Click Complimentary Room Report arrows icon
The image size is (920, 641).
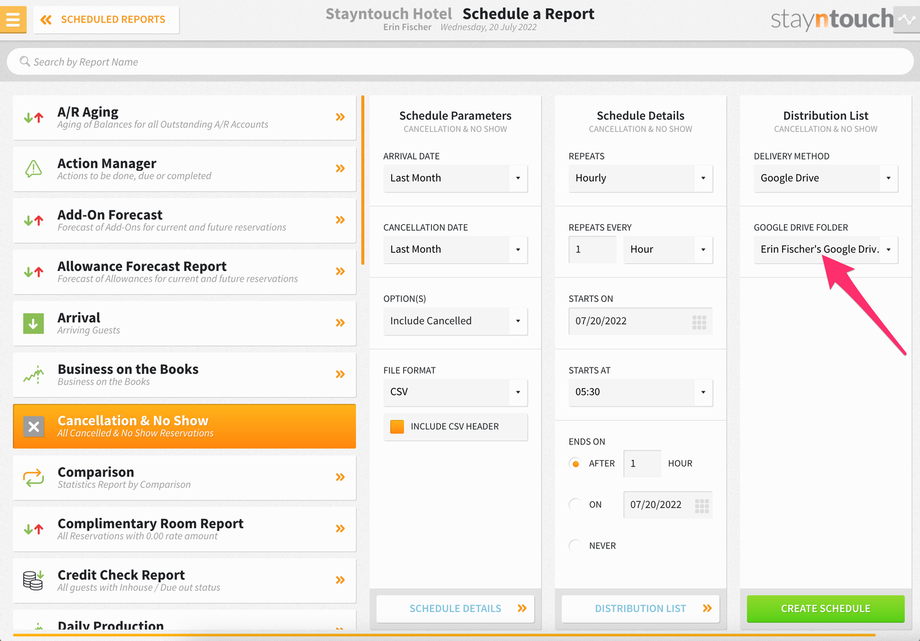33,529
